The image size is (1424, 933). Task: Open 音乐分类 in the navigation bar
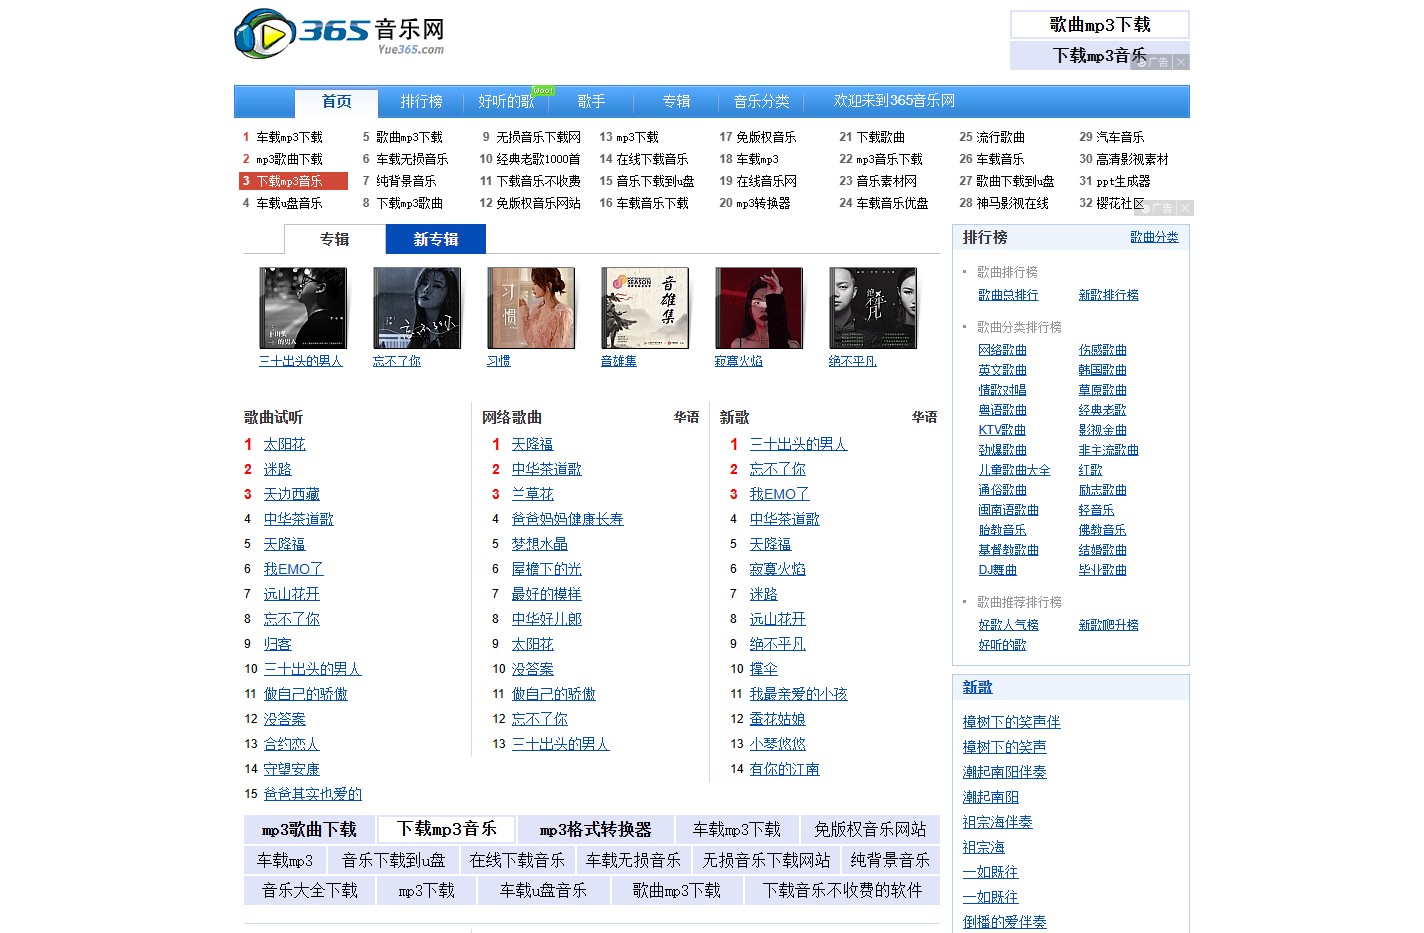click(761, 101)
